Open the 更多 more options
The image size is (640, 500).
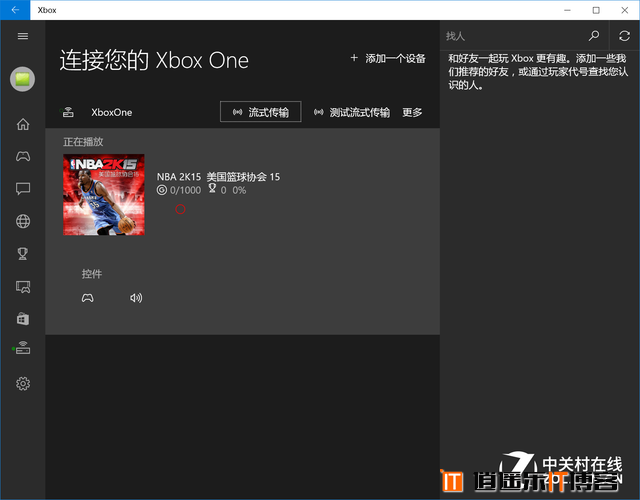pos(412,112)
